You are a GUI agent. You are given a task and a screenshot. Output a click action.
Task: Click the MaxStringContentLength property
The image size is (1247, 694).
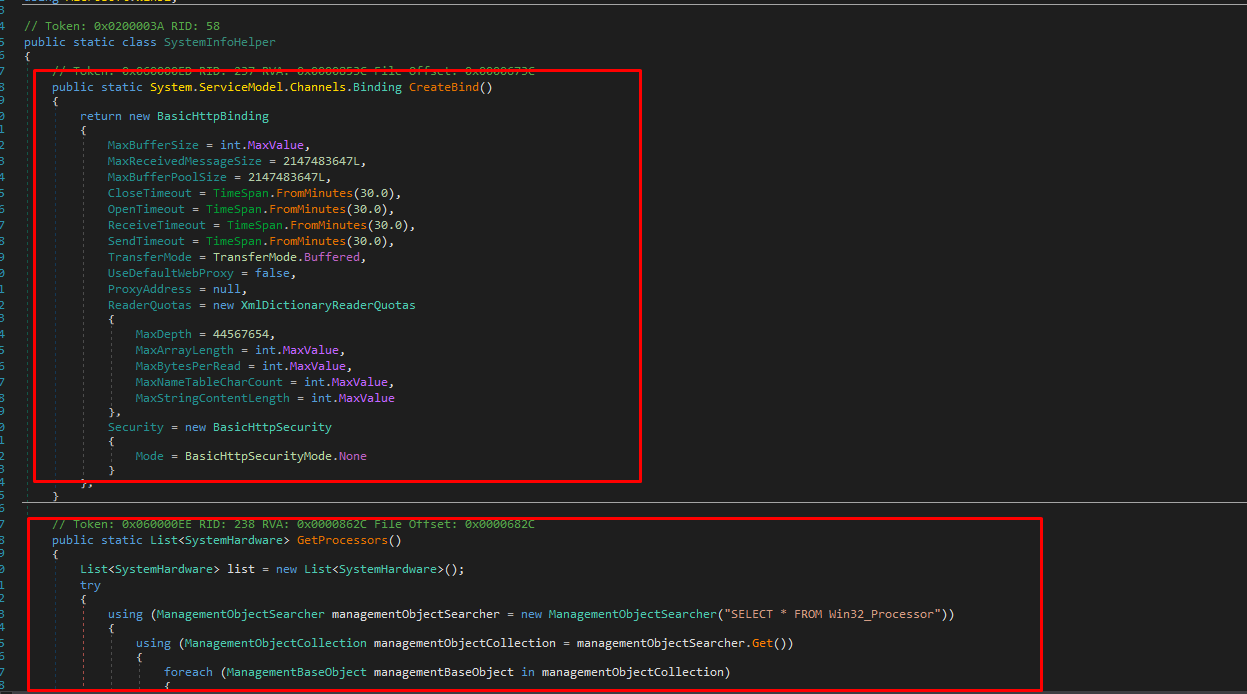click(213, 398)
